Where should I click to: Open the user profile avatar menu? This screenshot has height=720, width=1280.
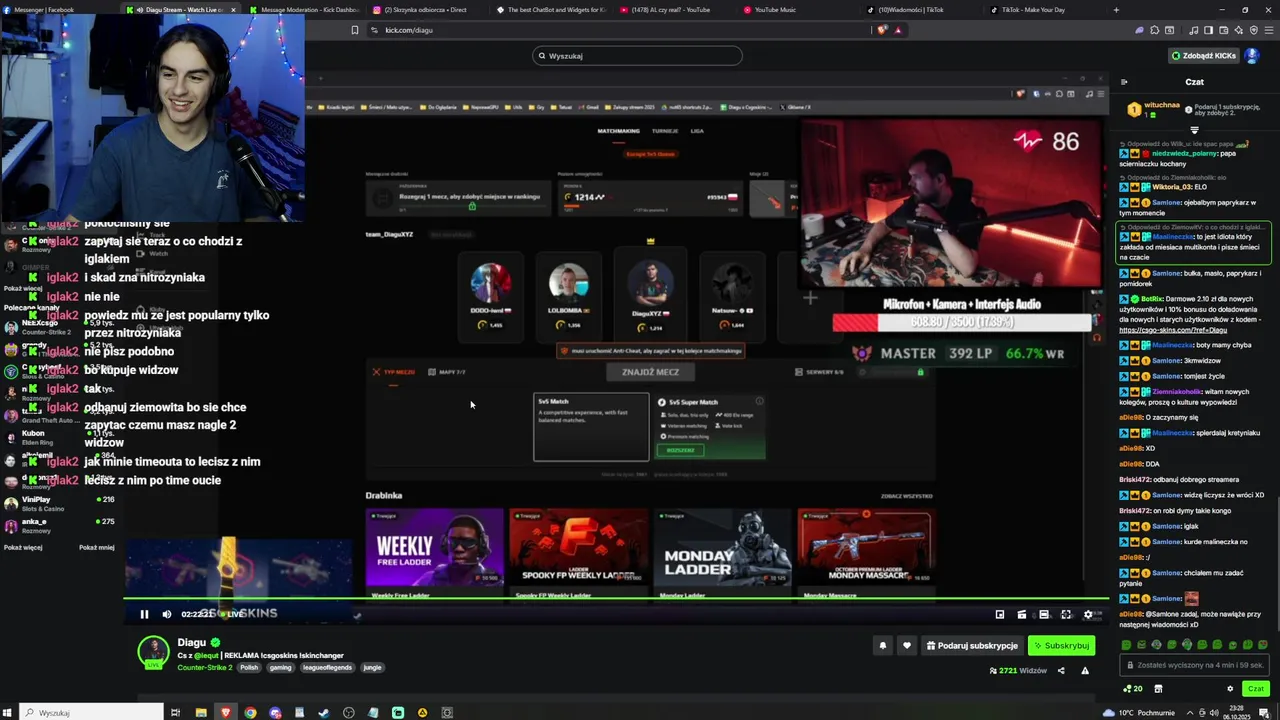pos(1251,56)
